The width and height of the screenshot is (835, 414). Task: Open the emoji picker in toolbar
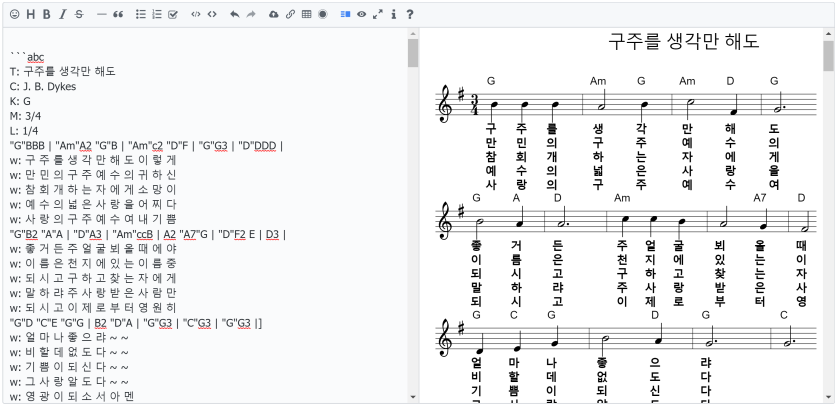point(14,14)
